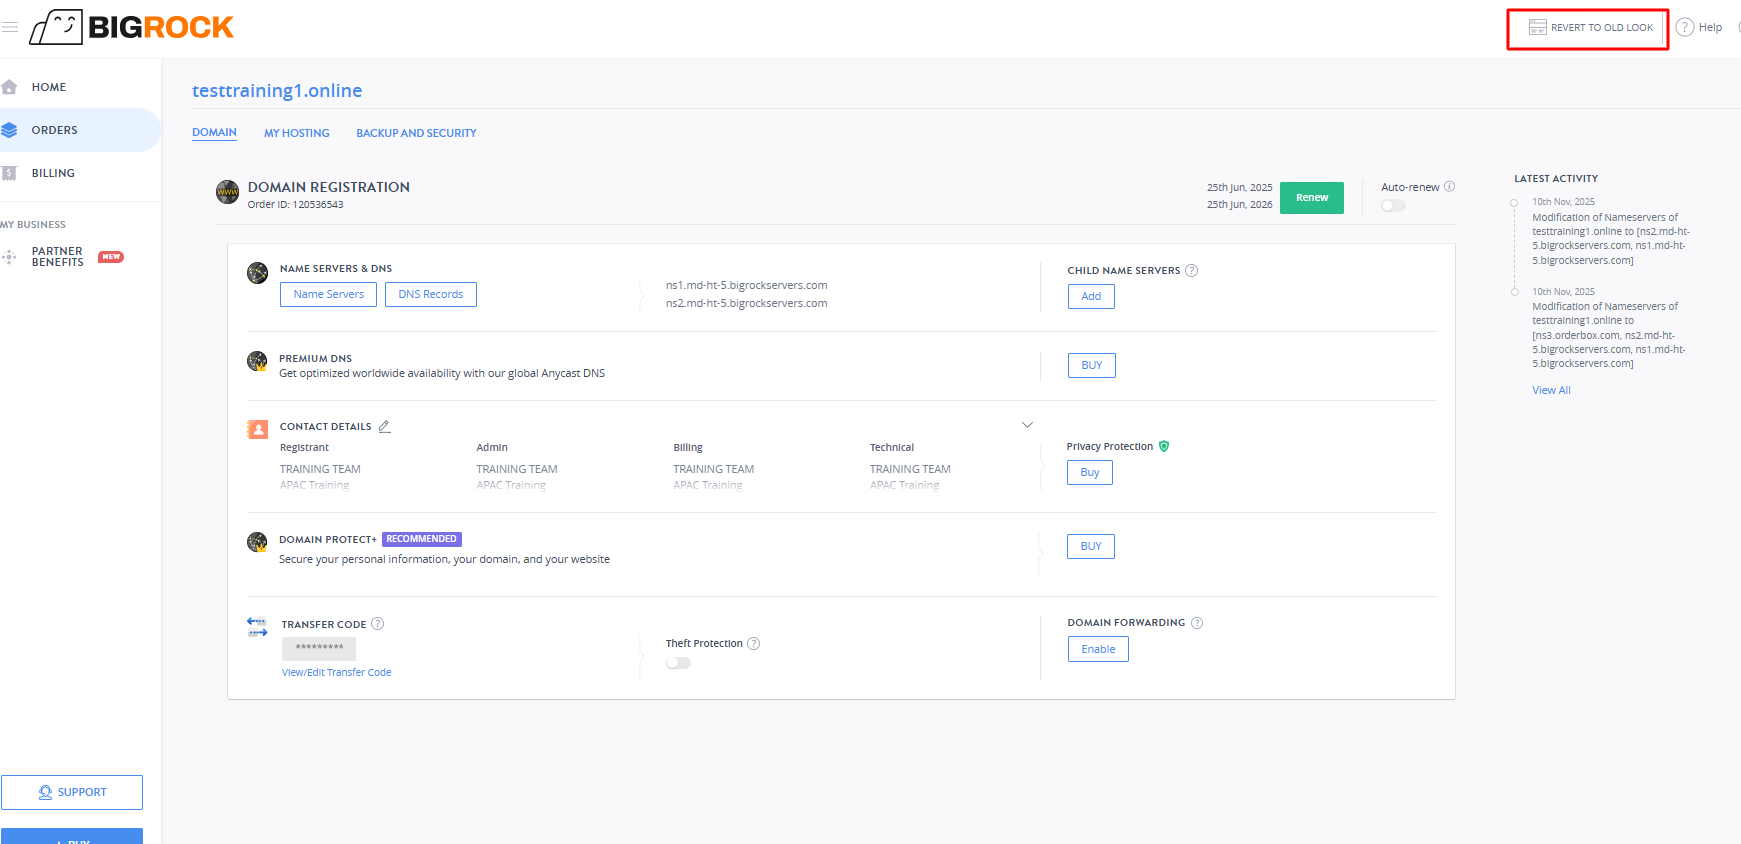This screenshot has width=1741, height=844.
Task: Open the hamburger menu icon
Action: 10,27
